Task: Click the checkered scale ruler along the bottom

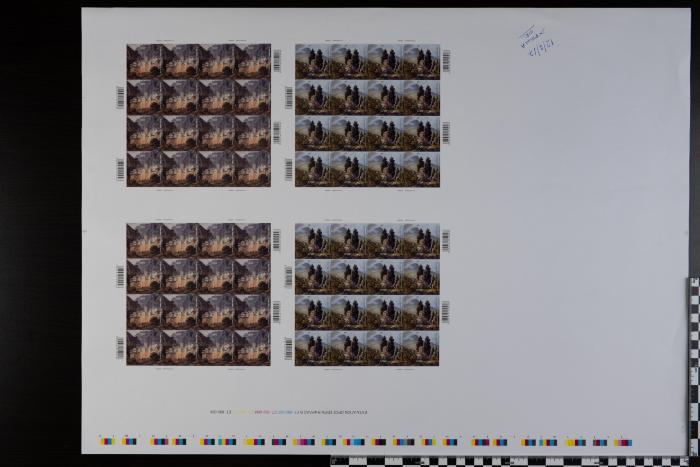Action: pyautogui.click(x=513, y=461)
